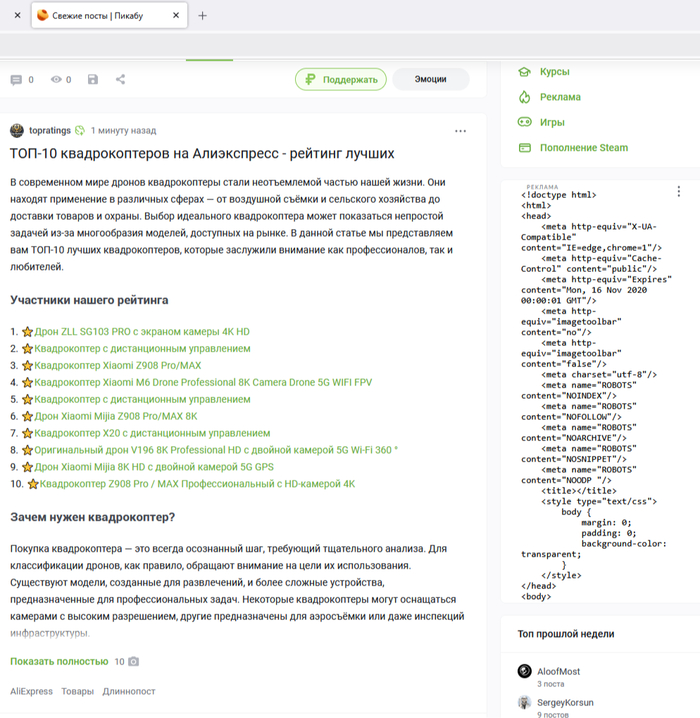This screenshot has height=718, width=700.
Task: Click the camera icon next to 10
Action: (133, 662)
